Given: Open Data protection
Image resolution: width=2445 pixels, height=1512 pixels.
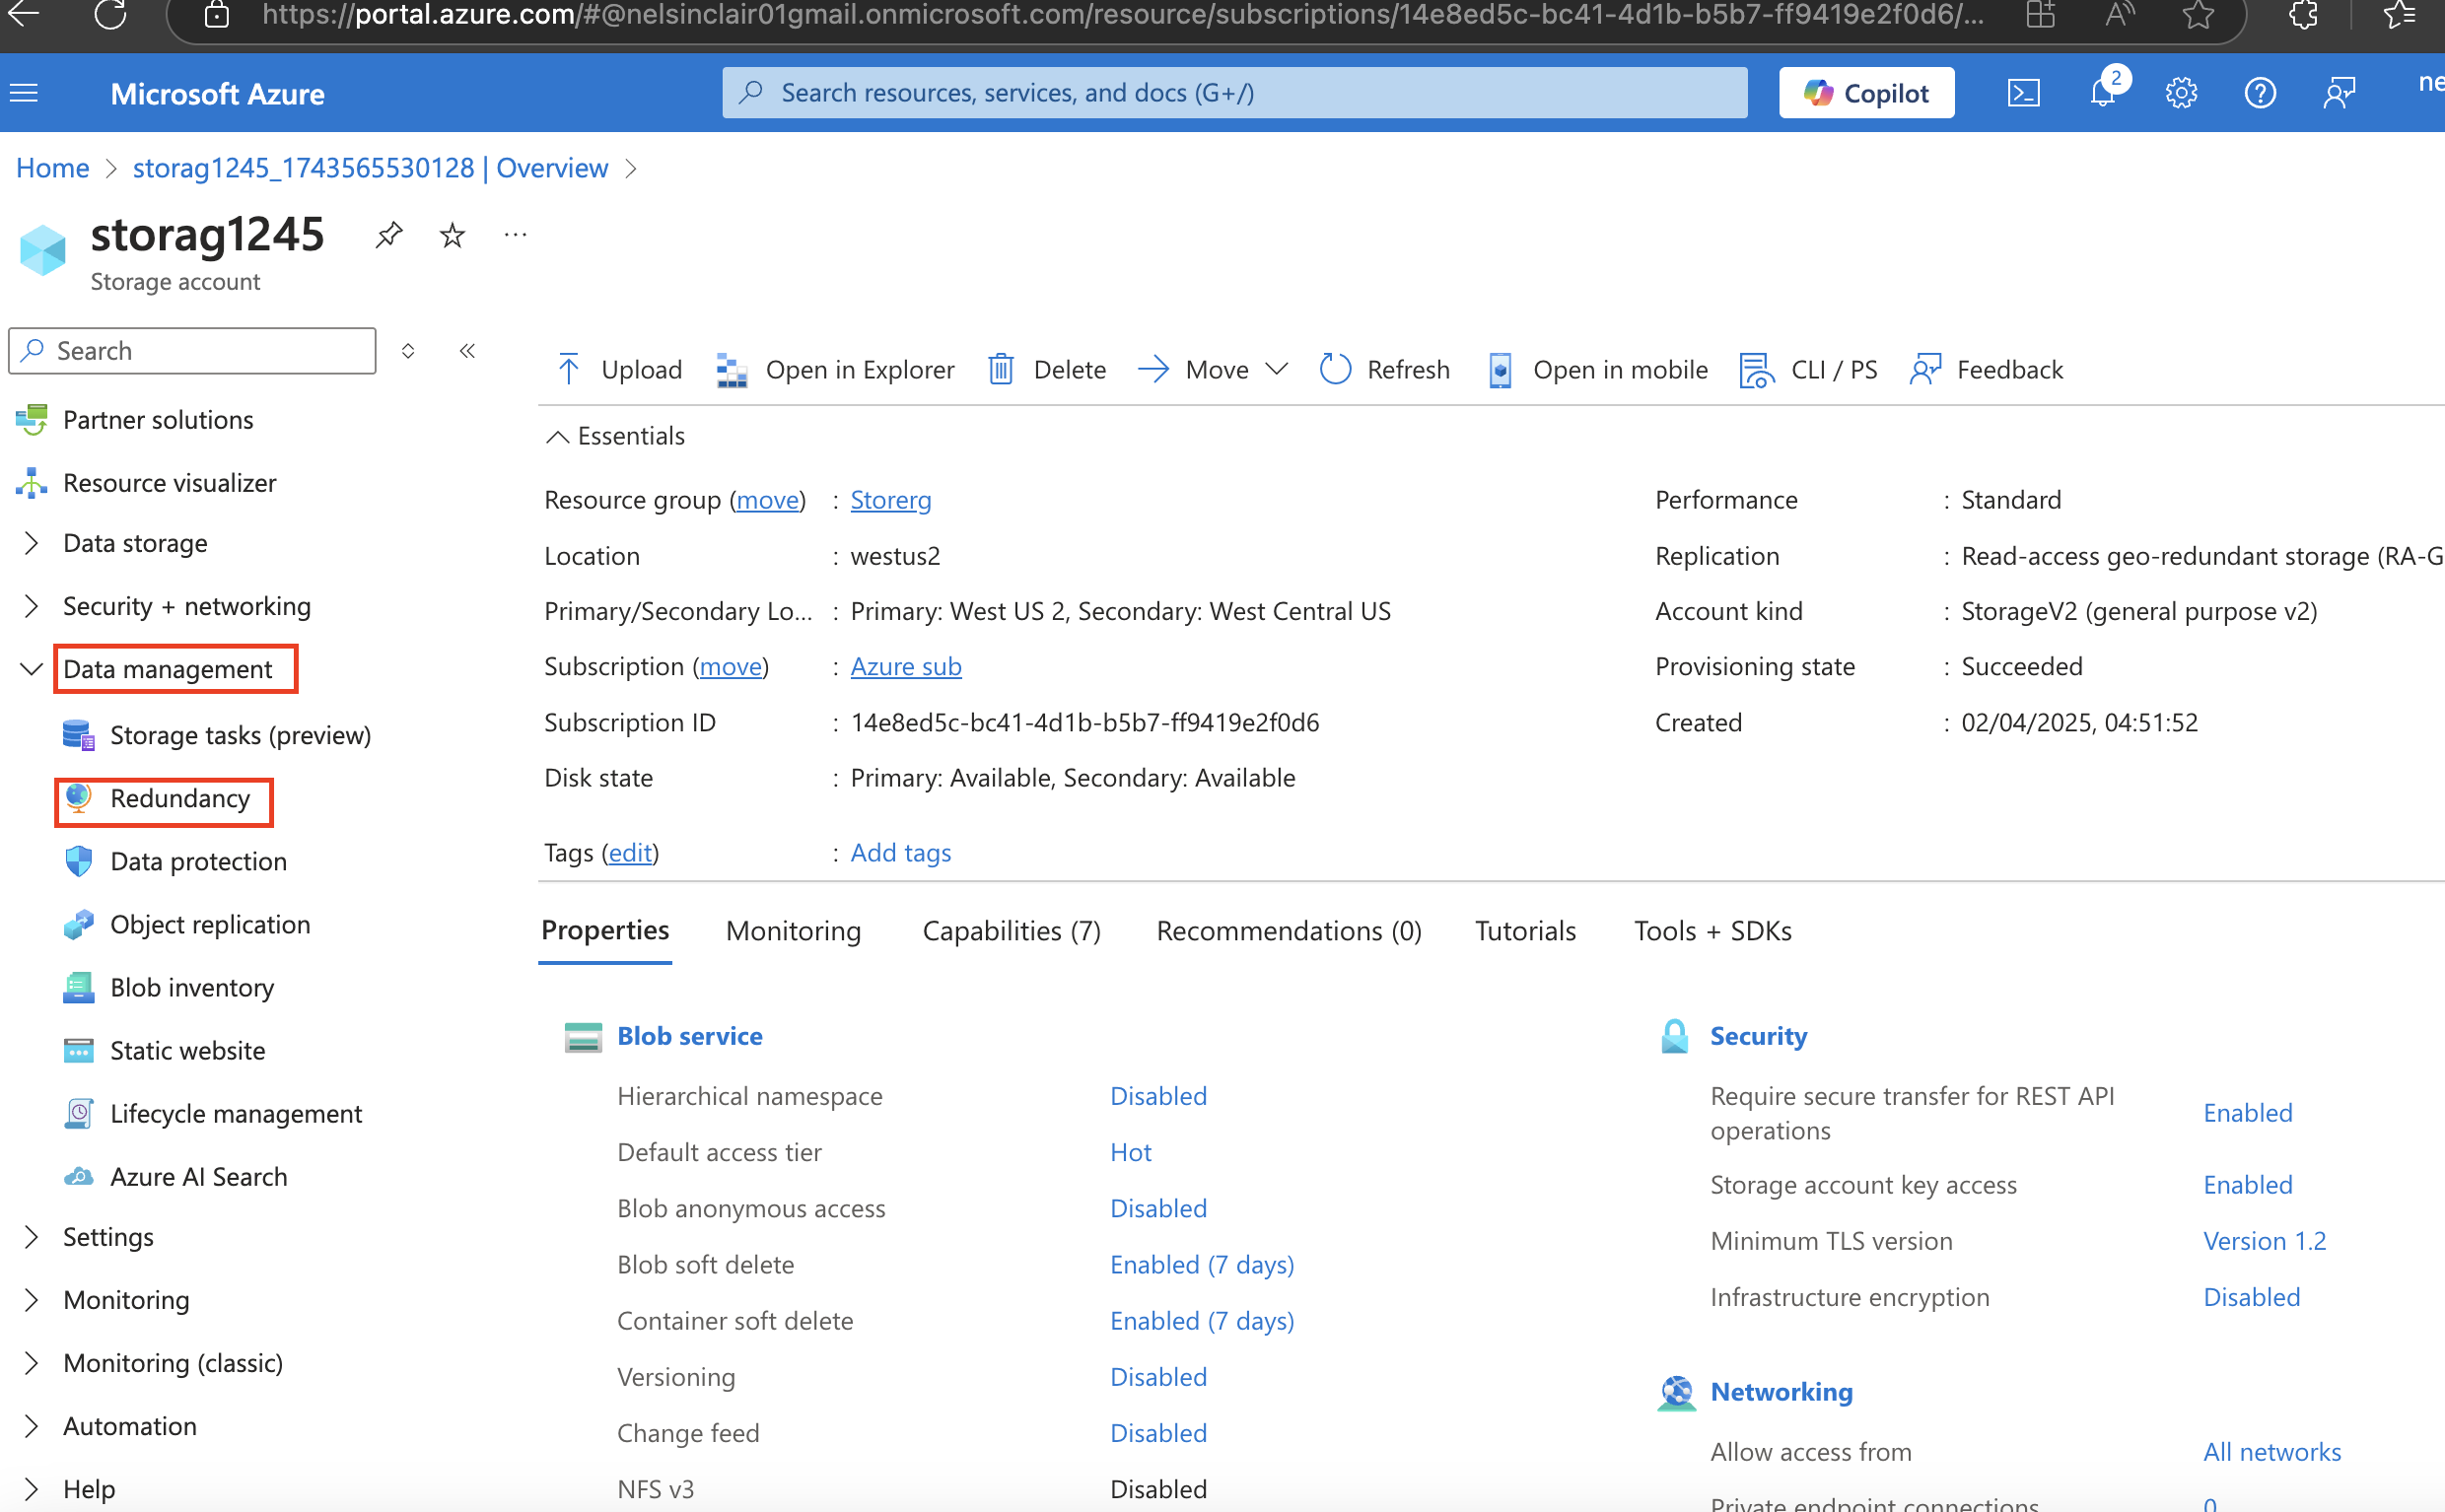Looking at the screenshot, I should point(198,861).
